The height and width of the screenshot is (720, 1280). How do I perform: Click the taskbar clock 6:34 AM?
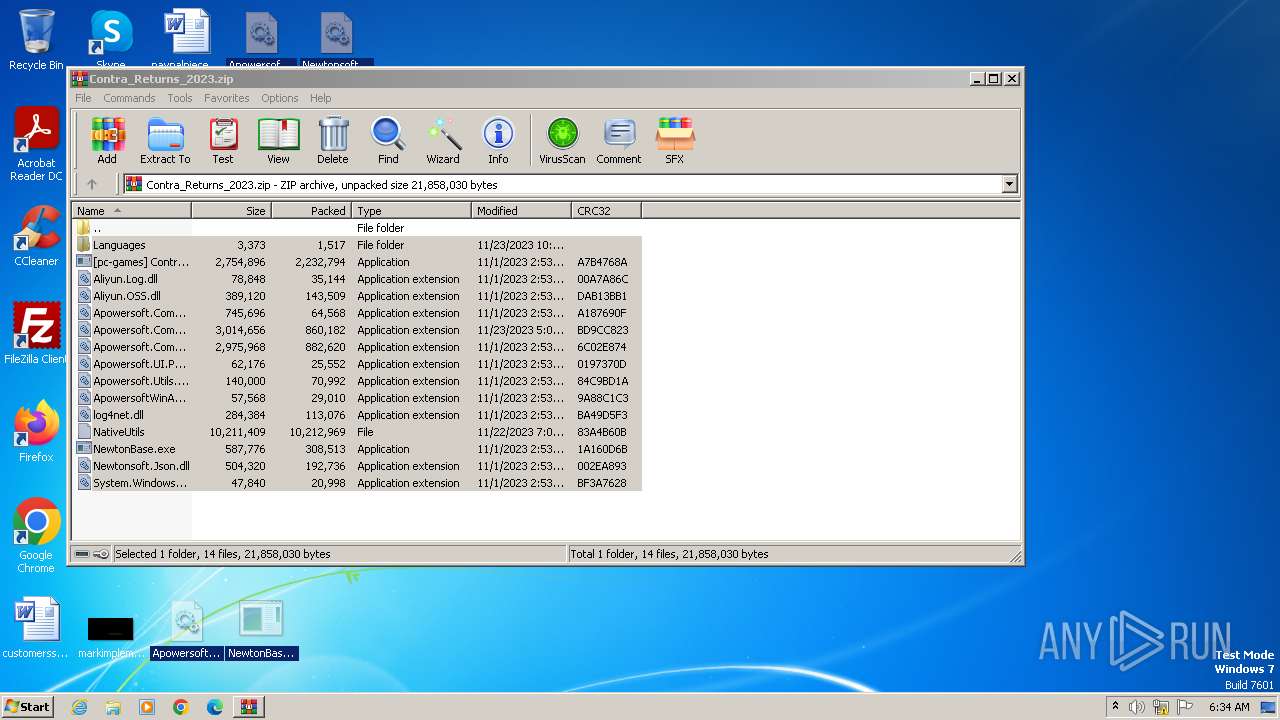point(1229,707)
